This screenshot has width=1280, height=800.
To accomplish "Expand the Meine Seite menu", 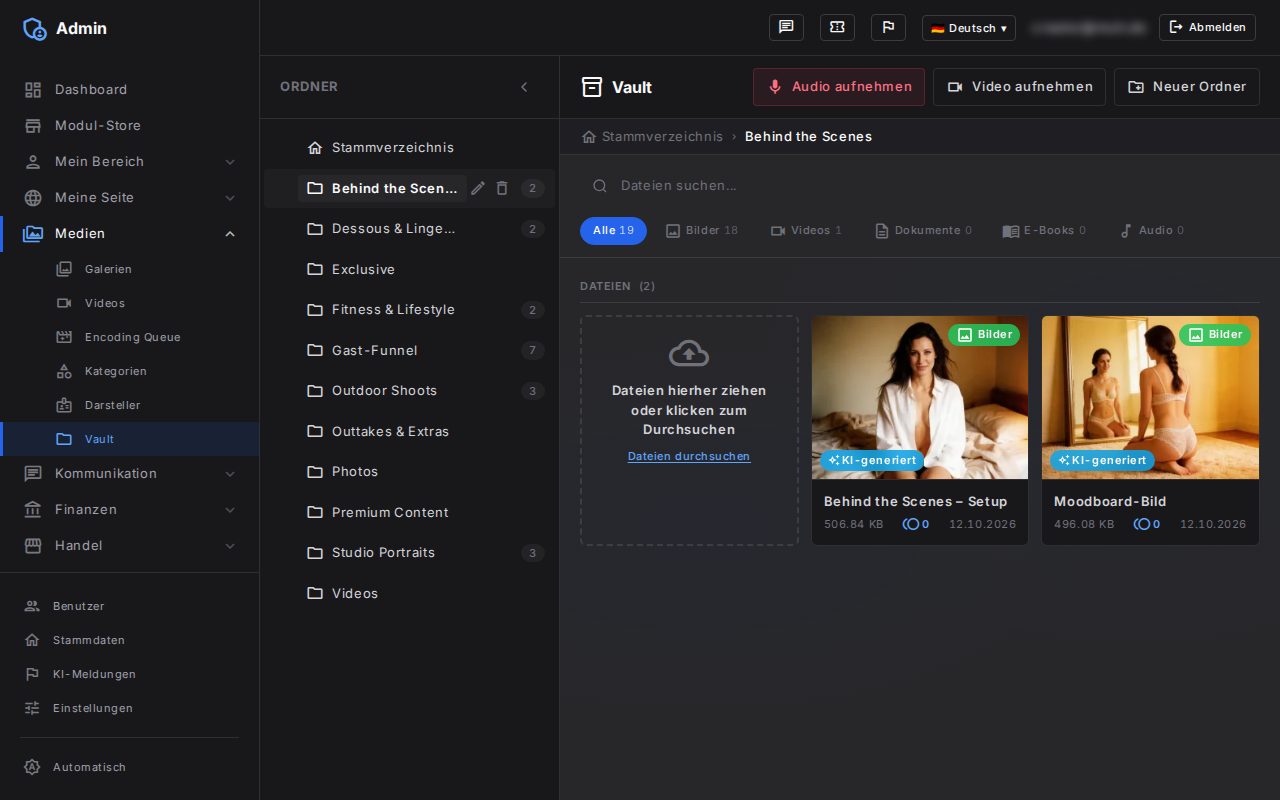I will pyautogui.click(x=130, y=197).
